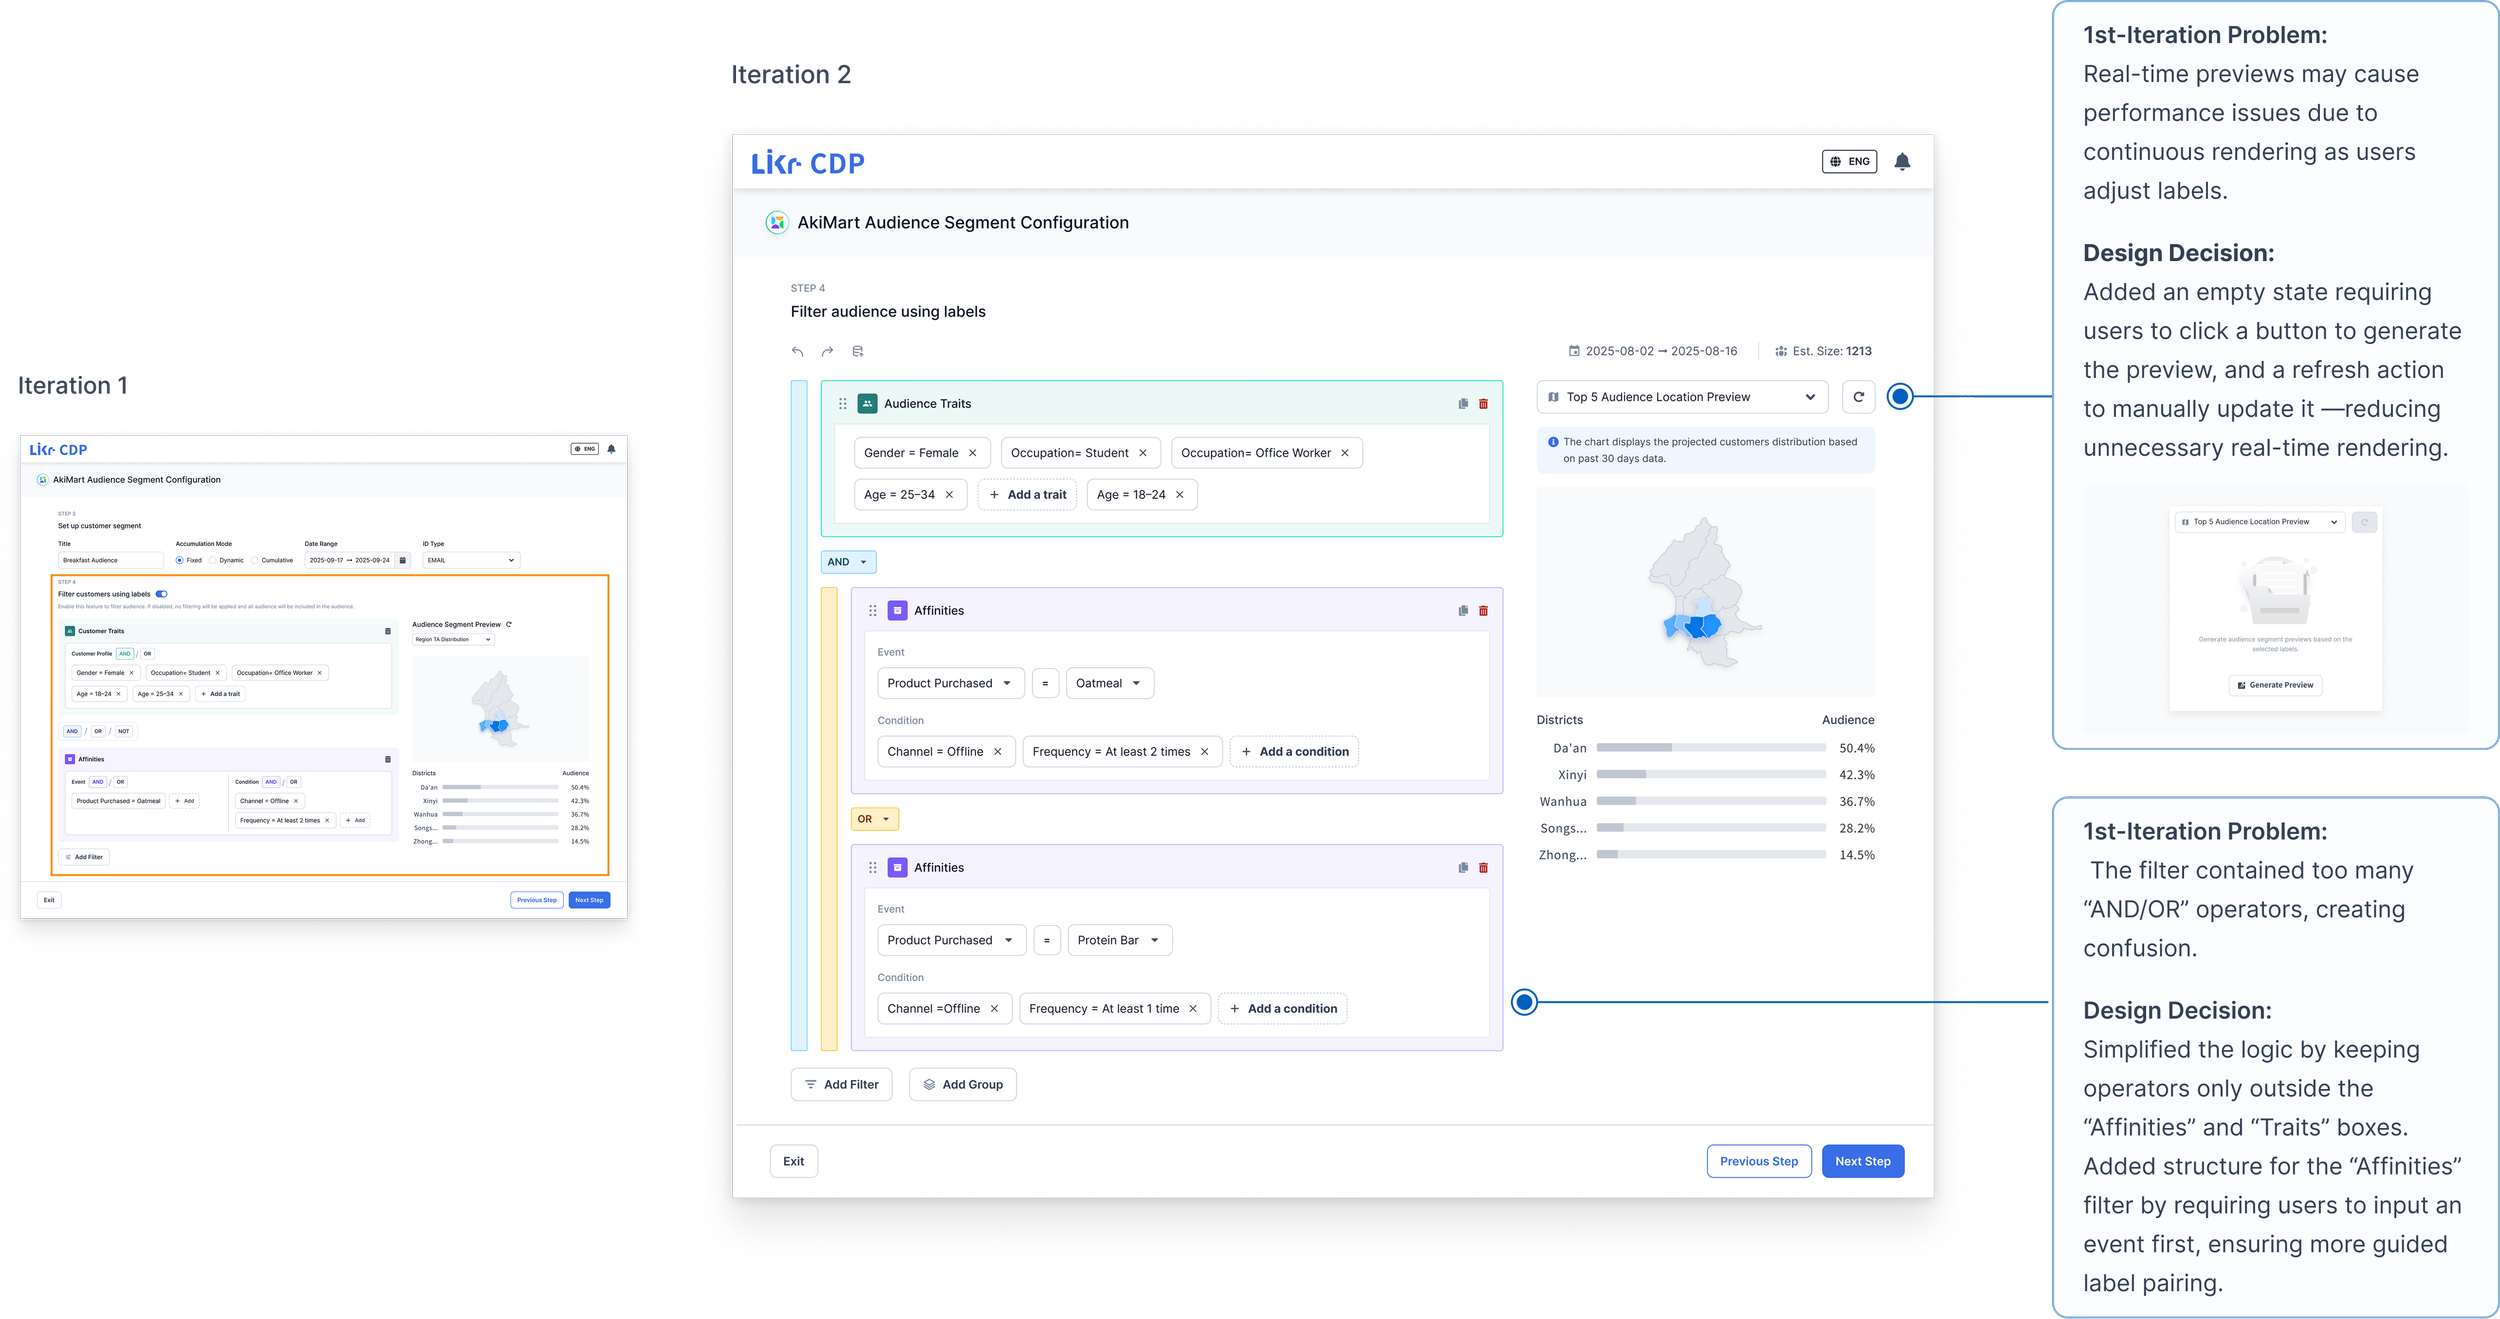Viewport: 2500px width, 1319px height.
Task: Refresh the Top 5 Audience Location preview
Action: point(1858,397)
